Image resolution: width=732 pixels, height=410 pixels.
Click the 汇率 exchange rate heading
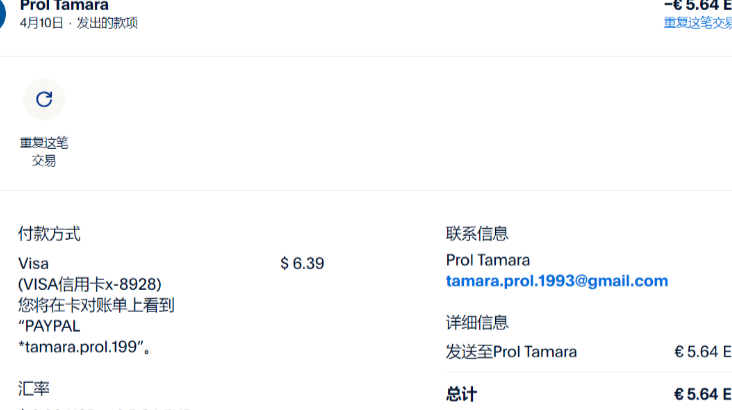pos(34,387)
